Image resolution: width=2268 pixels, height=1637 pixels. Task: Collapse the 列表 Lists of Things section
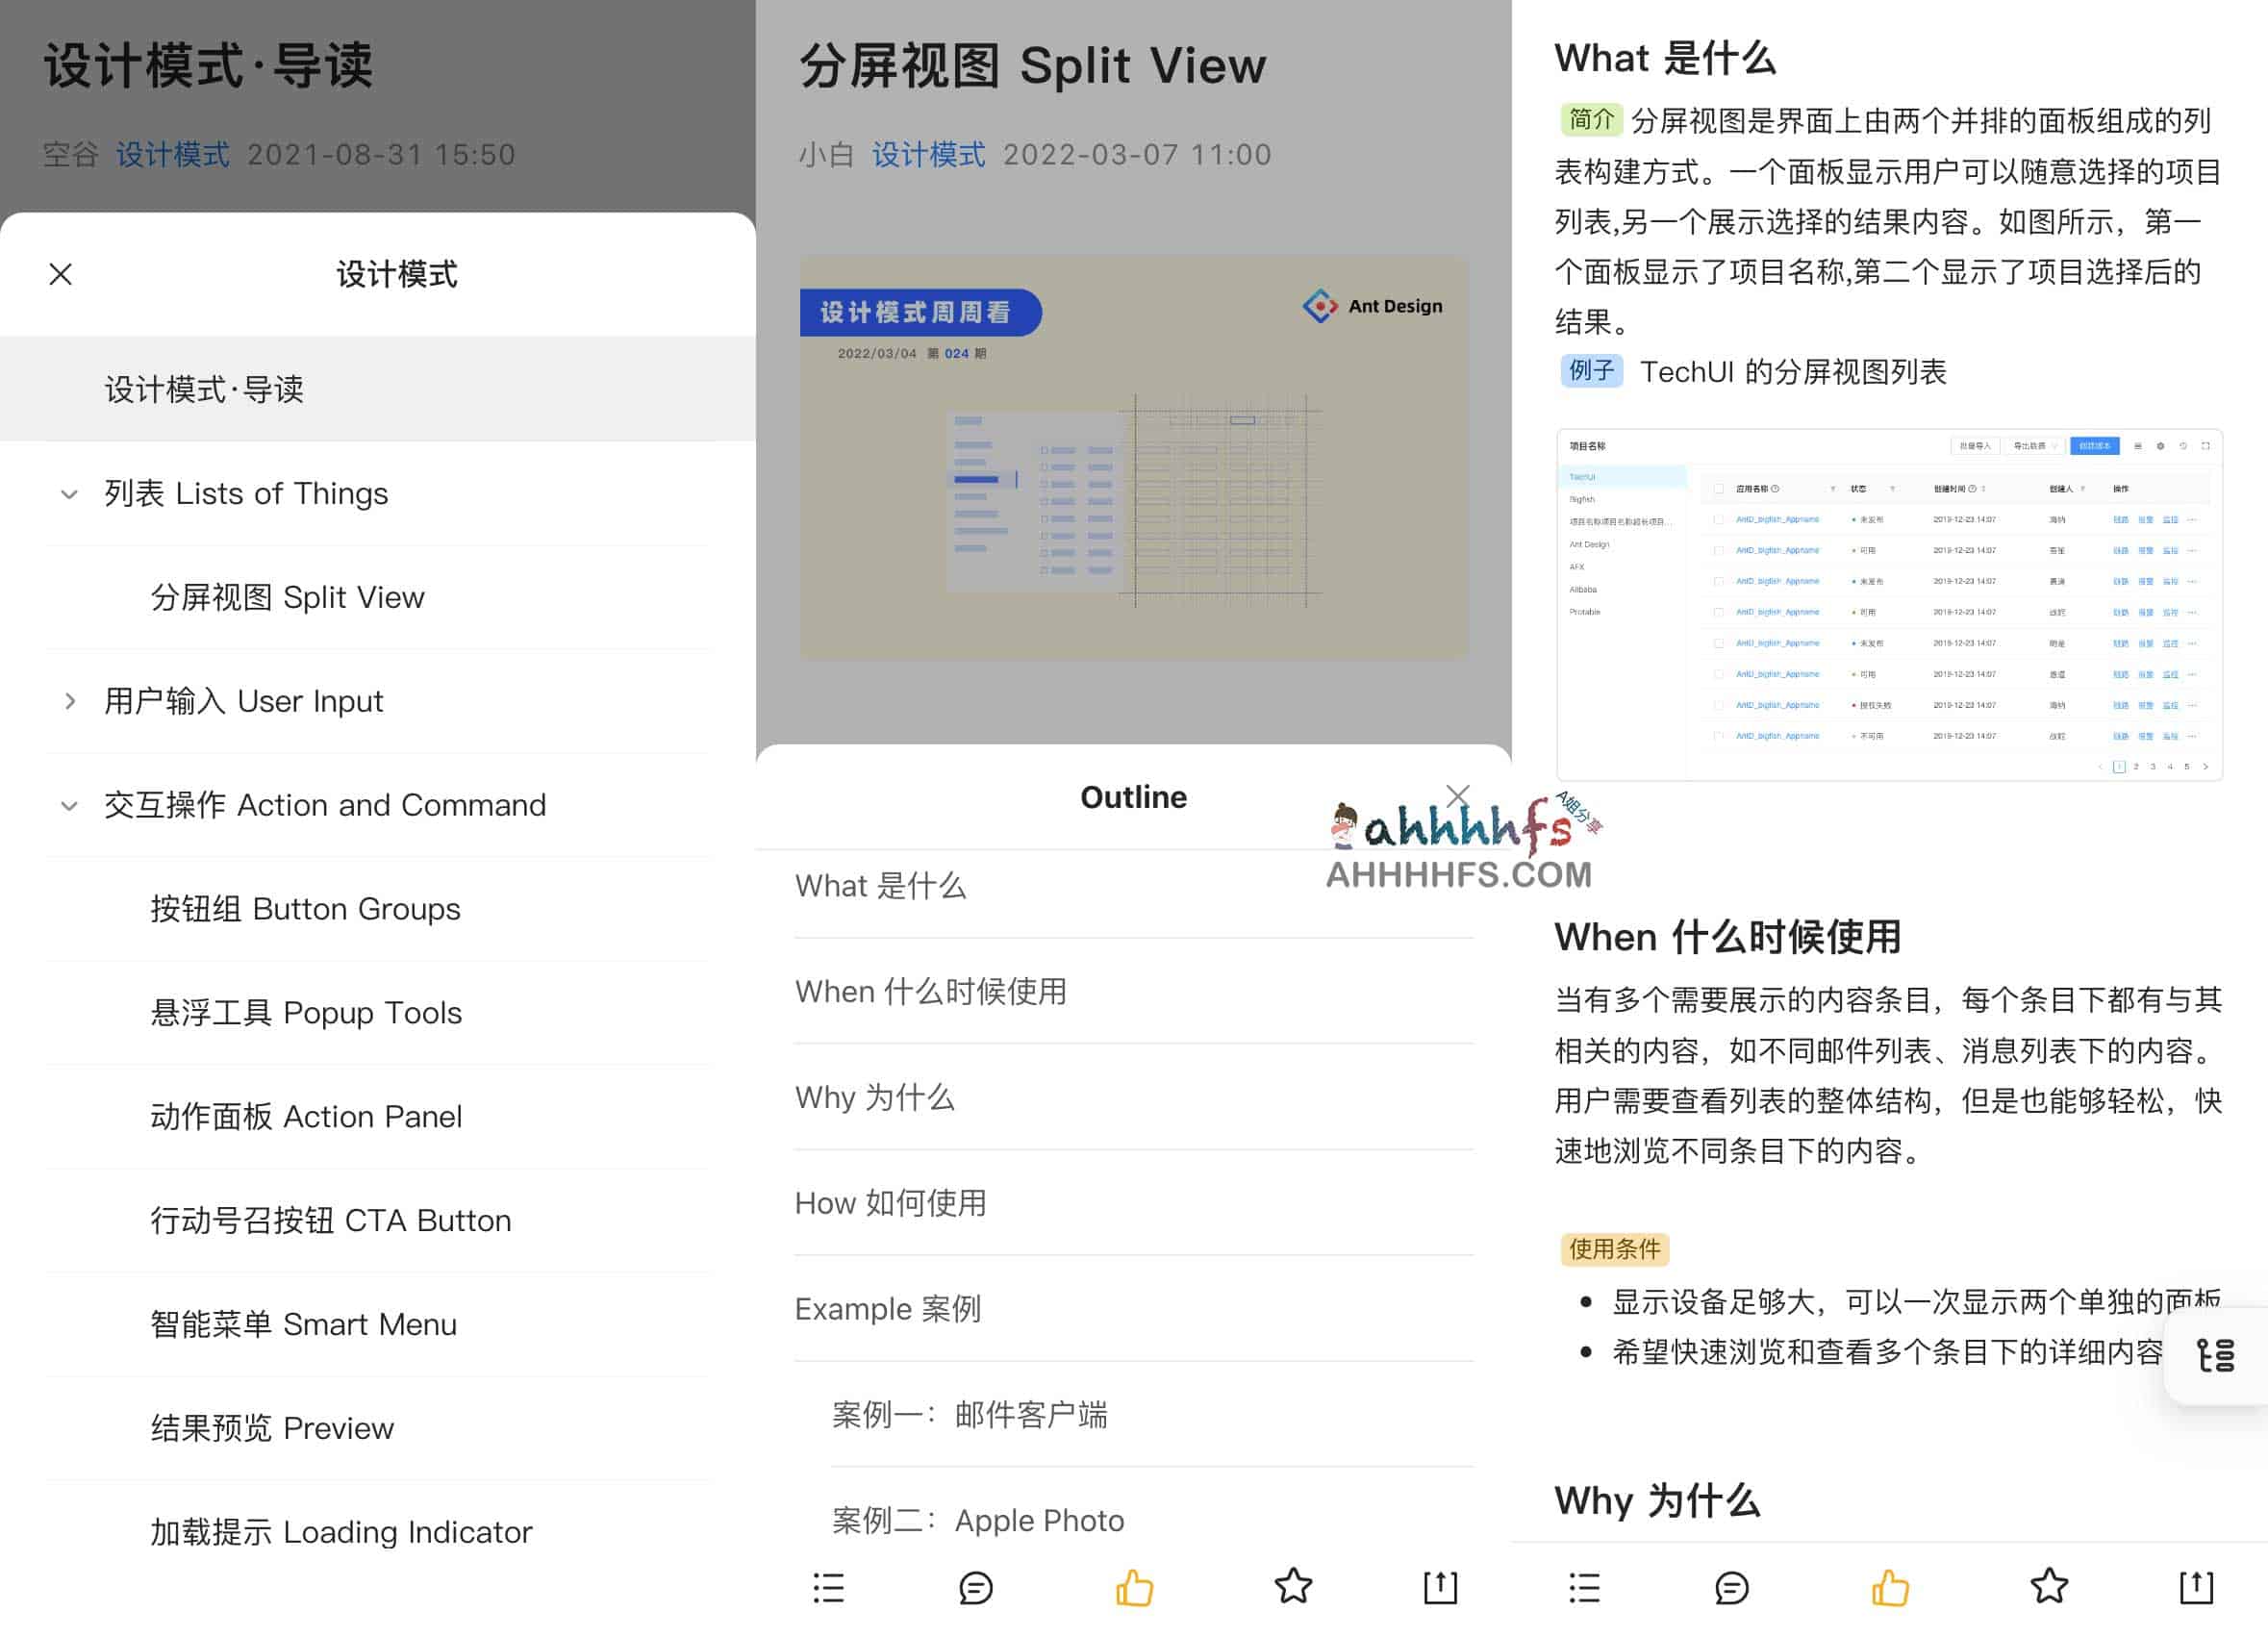click(x=68, y=493)
